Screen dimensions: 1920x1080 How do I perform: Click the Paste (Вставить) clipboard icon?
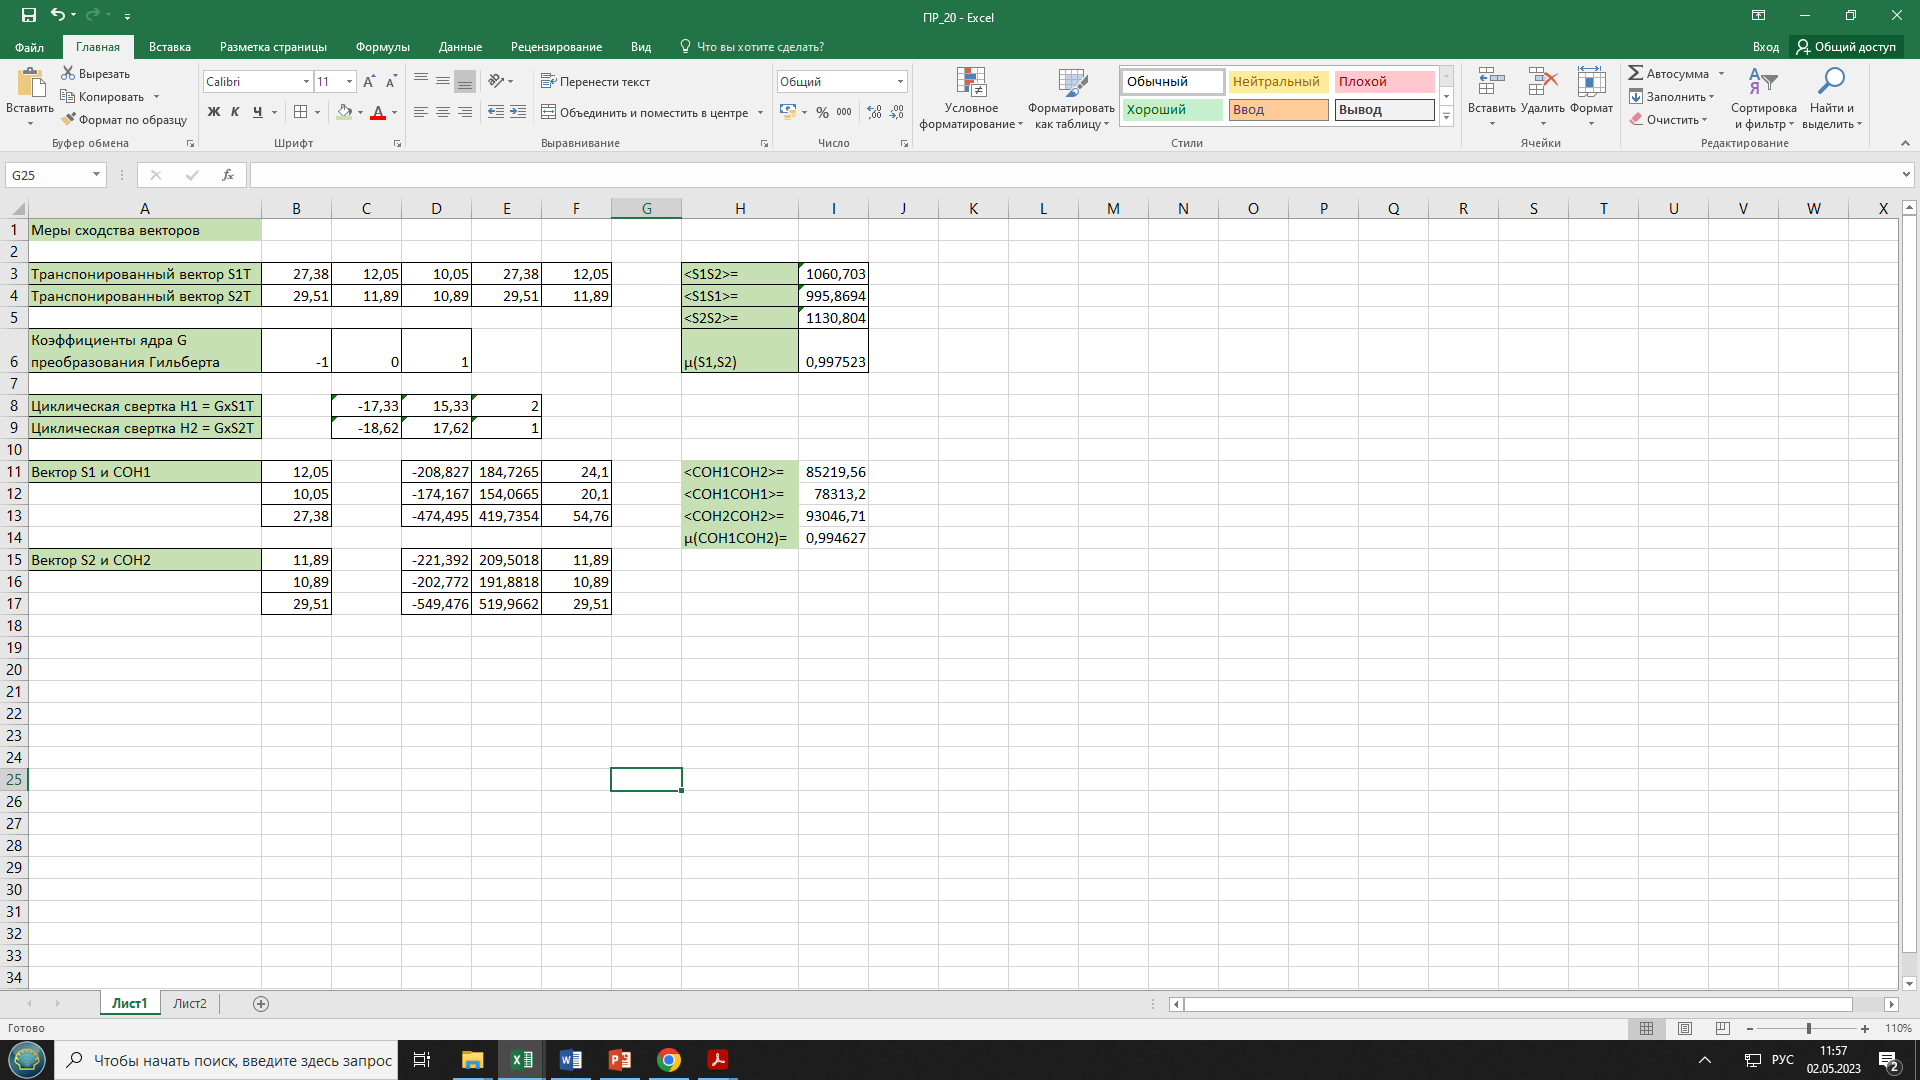[x=30, y=82]
